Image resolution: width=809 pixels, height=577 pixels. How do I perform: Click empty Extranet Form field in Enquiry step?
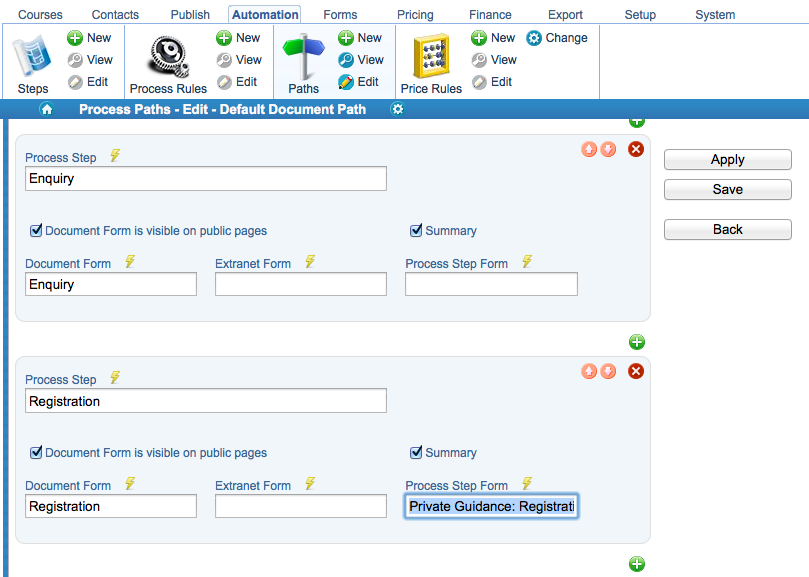pyautogui.click(x=301, y=284)
